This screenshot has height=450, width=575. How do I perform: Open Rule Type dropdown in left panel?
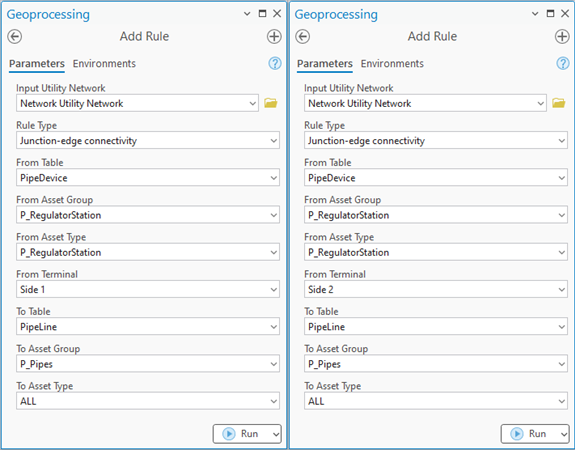coord(148,140)
